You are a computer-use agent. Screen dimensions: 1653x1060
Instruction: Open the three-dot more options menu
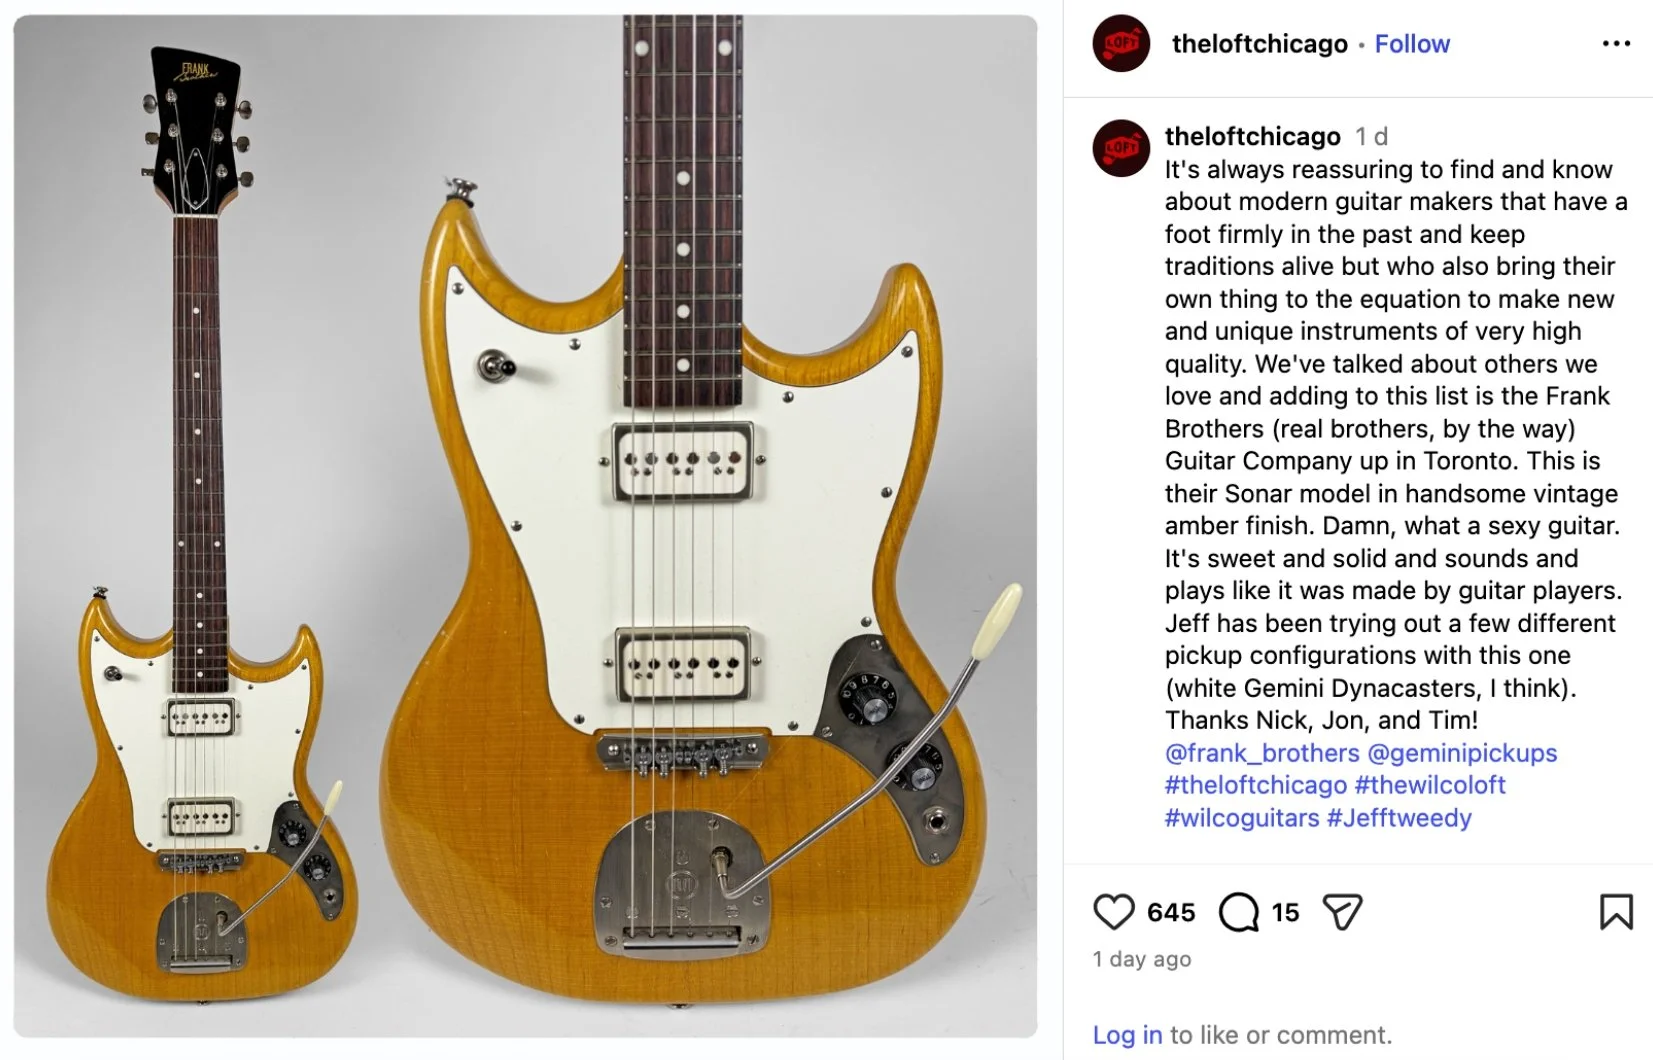[x=1616, y=44]
